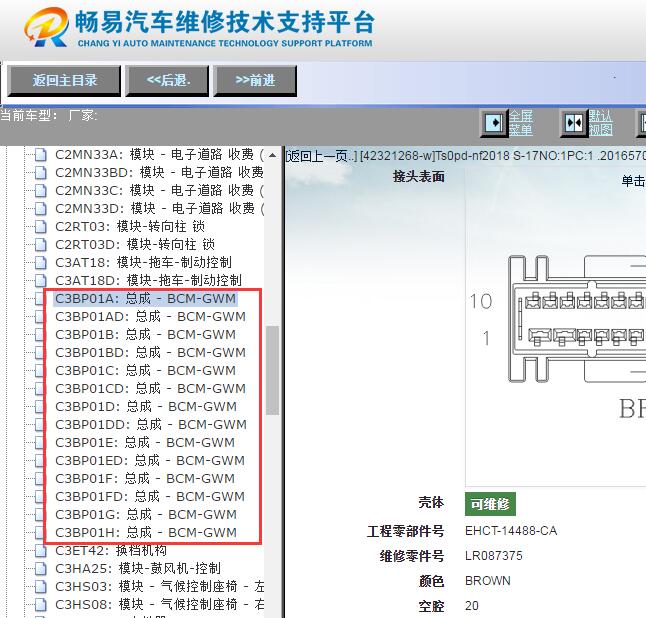Select tree item C3BP01AD 总成 BCM-GWM
646x618 pixels.
click(150, 316)
